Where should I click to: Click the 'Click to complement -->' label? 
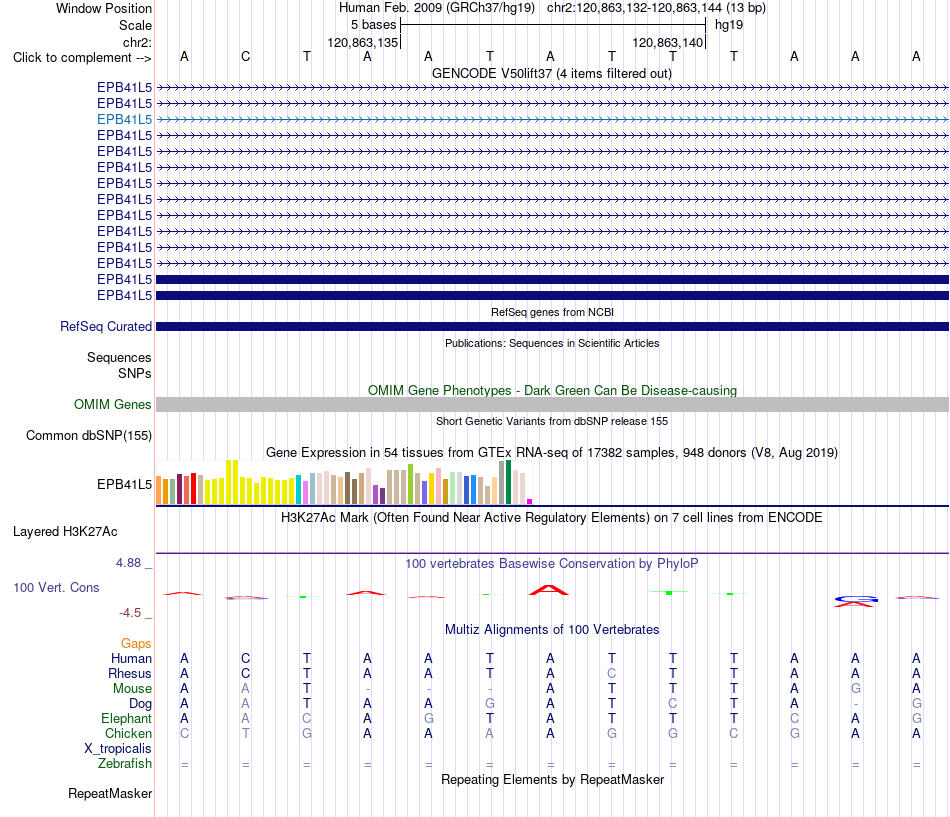point(82,58)
